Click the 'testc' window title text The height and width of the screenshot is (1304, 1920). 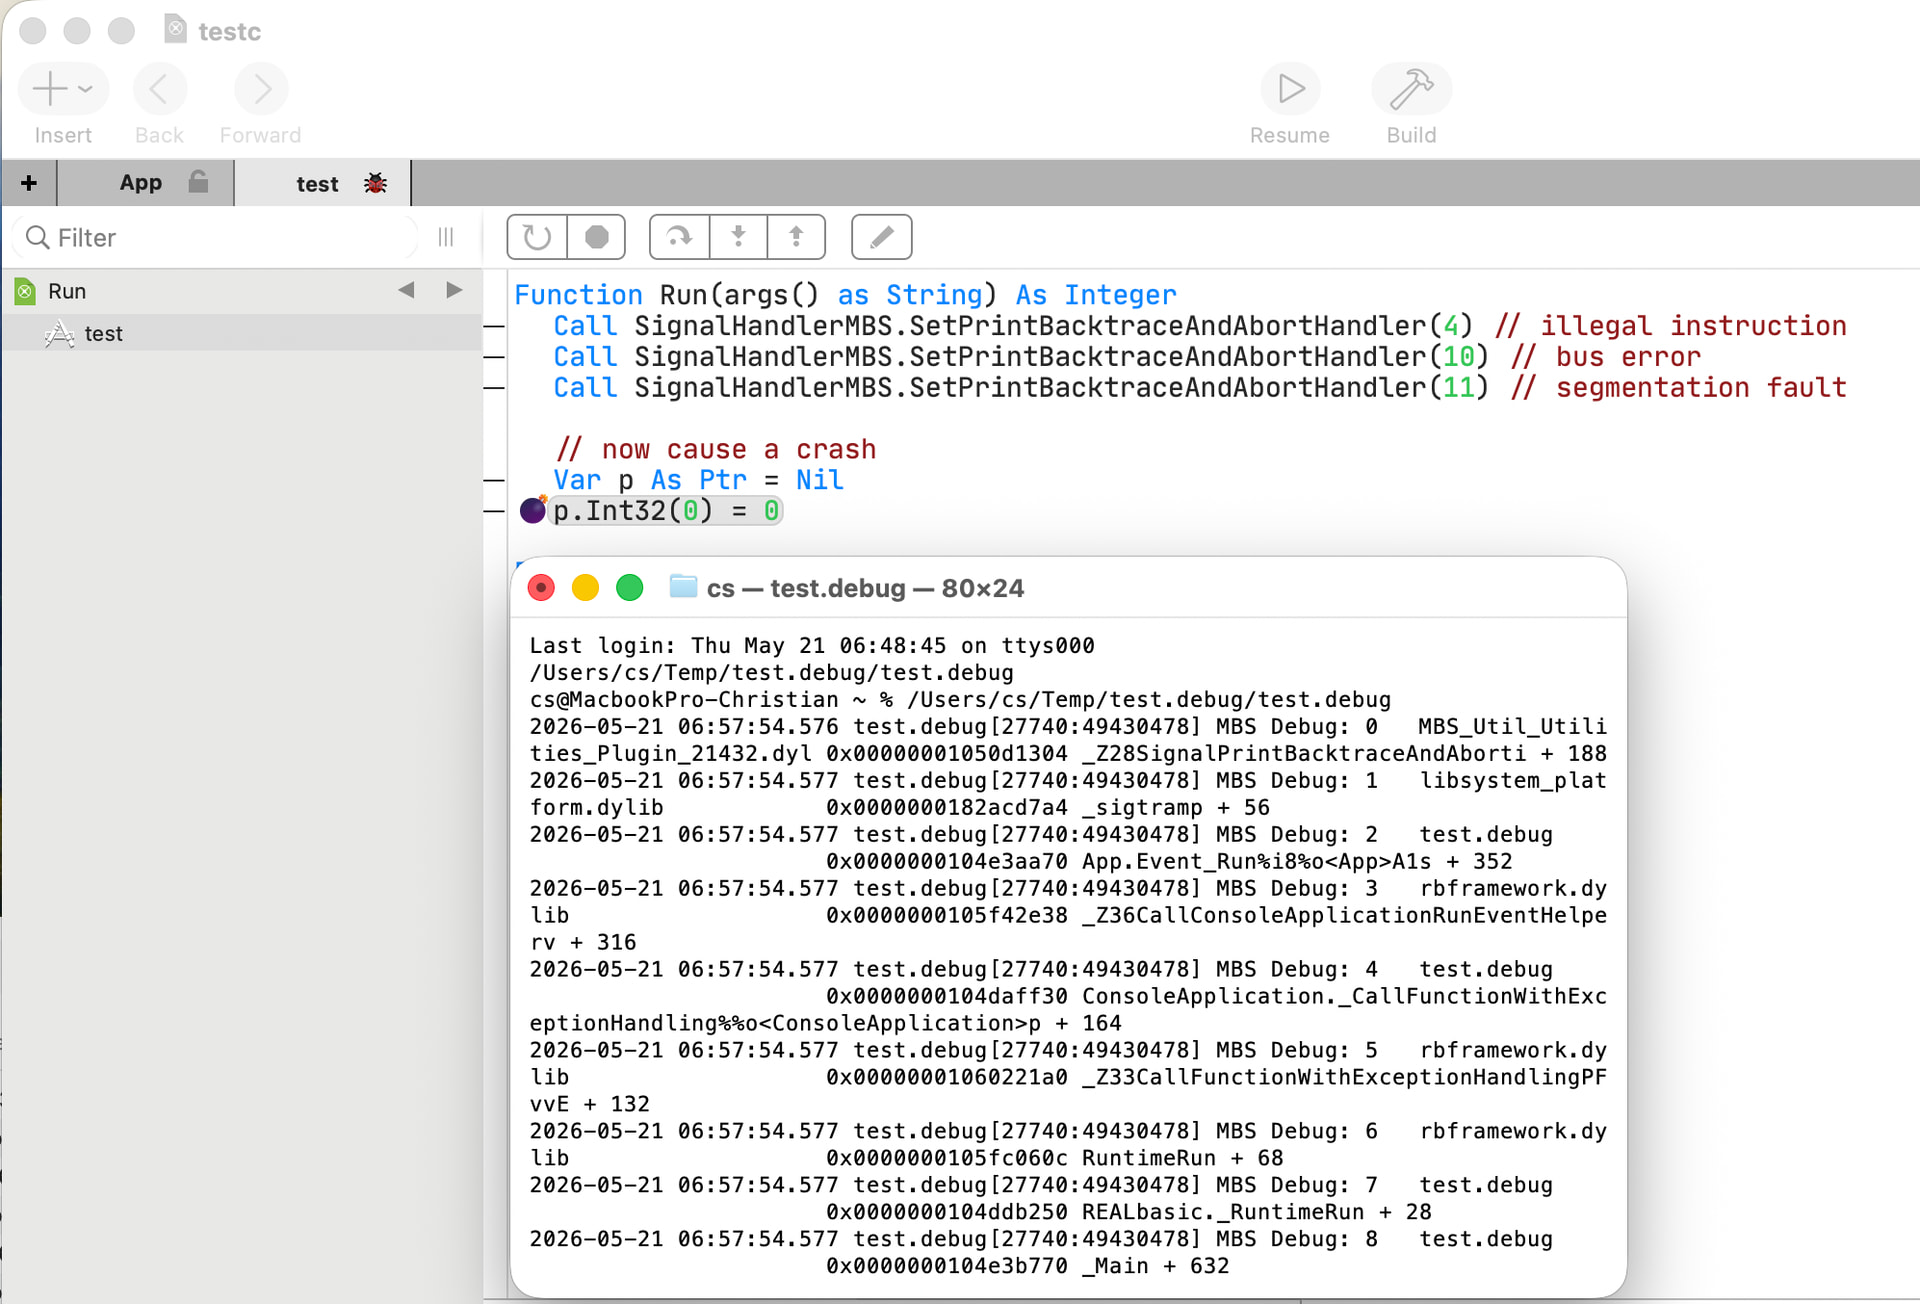coord(229,32)
